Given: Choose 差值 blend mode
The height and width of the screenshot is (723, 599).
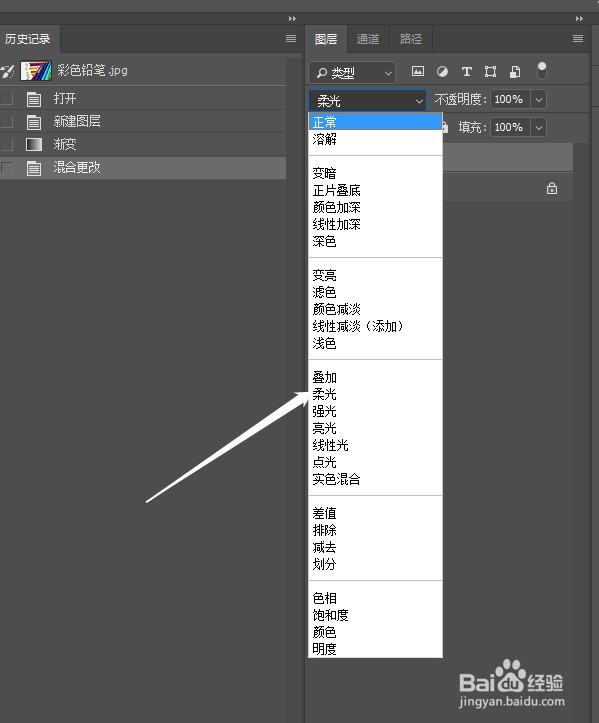Looking at the screenshot, I should pyautogui.click(x=375, y=513).
